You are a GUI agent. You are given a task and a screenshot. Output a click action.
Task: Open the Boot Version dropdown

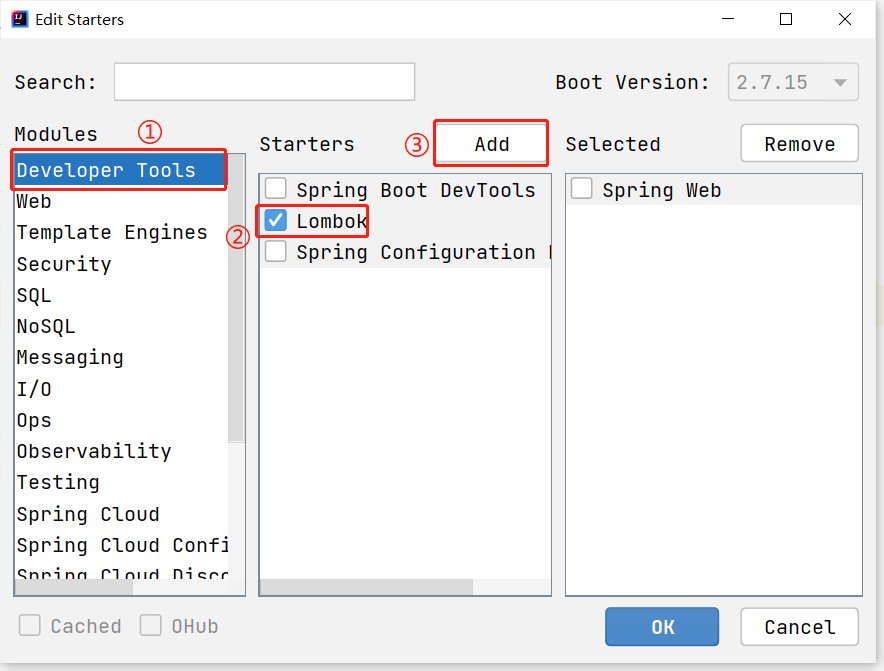pos(793,82)
